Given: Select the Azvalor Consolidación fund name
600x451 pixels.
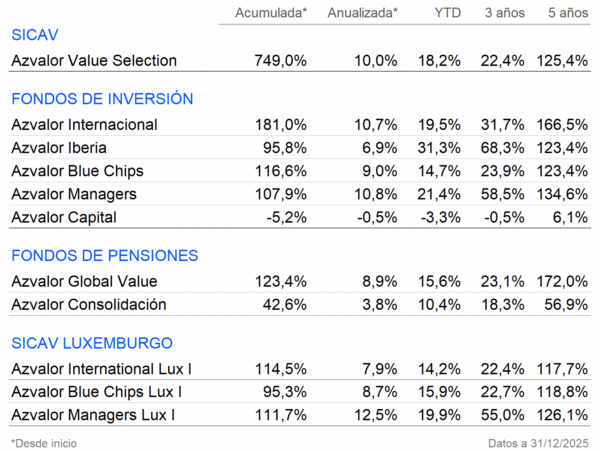Looking at the screenshot, I should (x=88, y=304).
